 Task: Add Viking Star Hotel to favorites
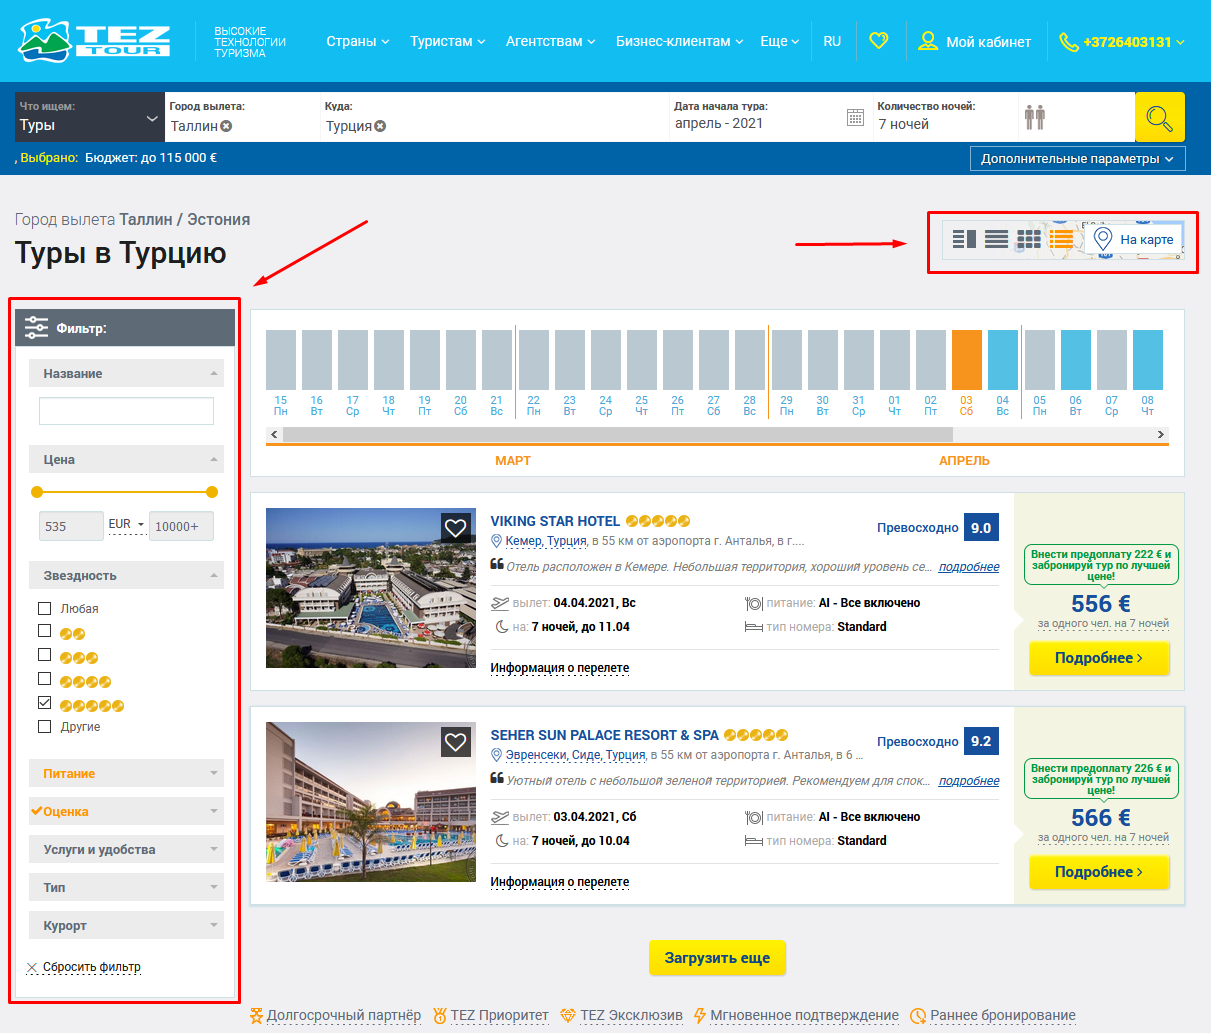(x=456, y=528)
